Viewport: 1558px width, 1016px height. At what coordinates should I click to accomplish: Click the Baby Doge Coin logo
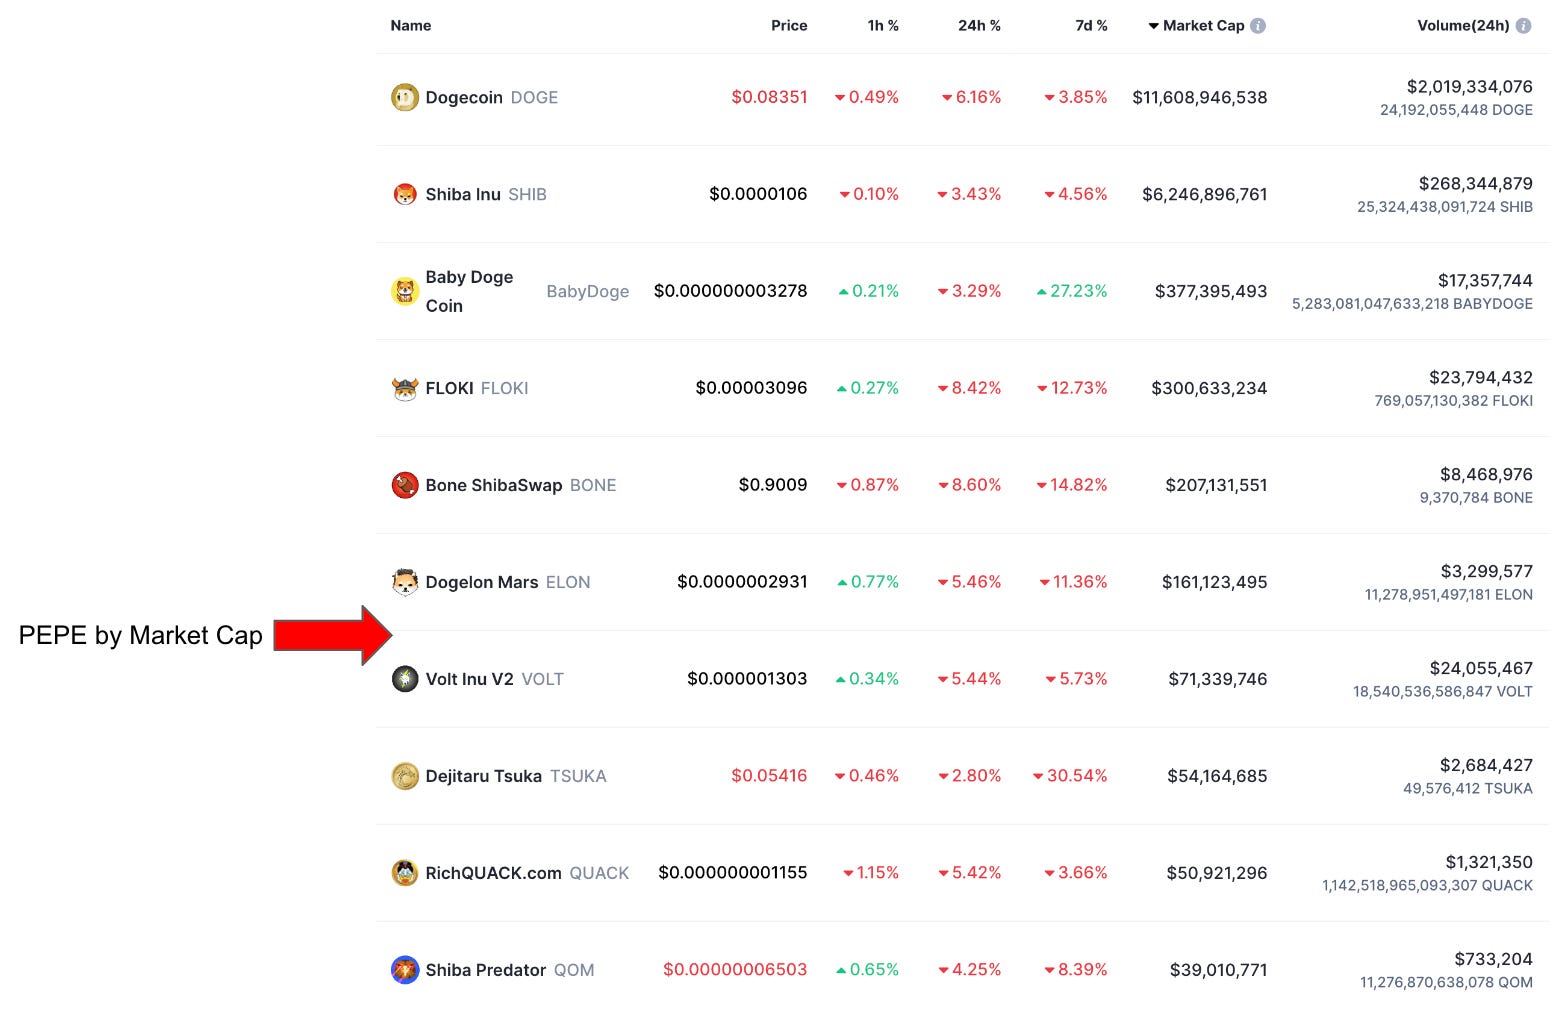click(404, 291)
